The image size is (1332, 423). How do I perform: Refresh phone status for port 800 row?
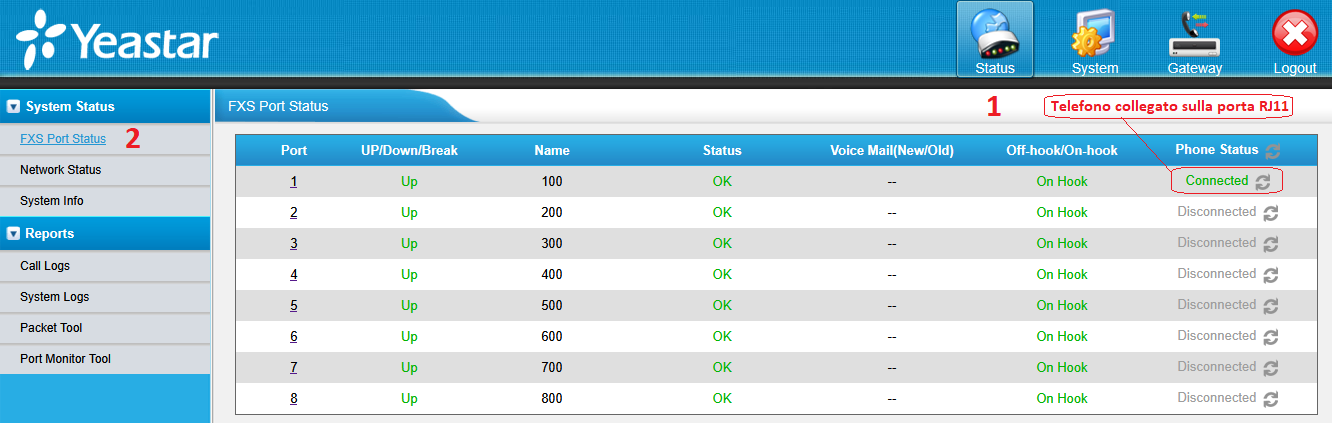coord(1271,399)
